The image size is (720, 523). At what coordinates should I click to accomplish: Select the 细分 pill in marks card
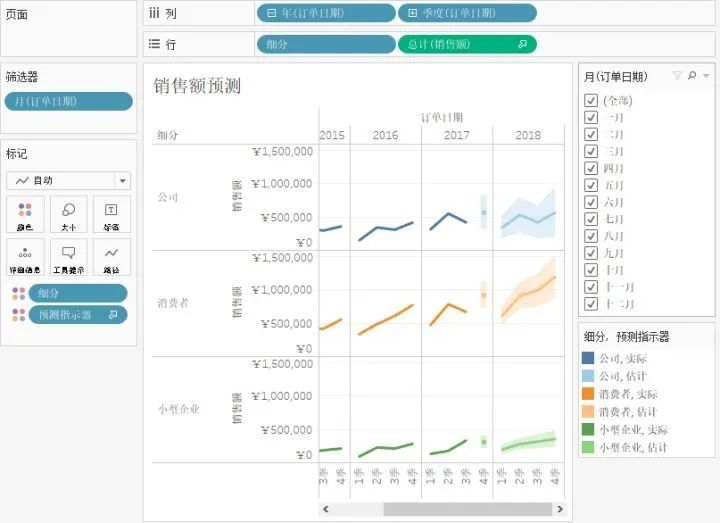[x=78, y=293]
